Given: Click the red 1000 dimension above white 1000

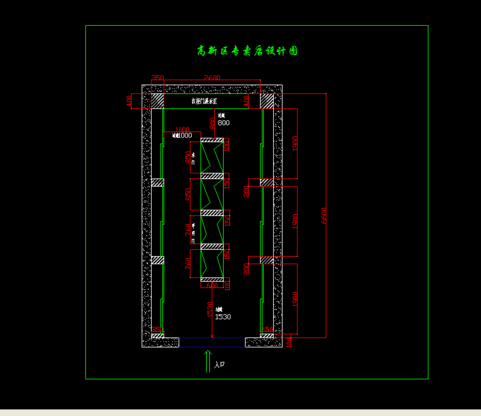Looking at the screenshot, I should [182, 129].
